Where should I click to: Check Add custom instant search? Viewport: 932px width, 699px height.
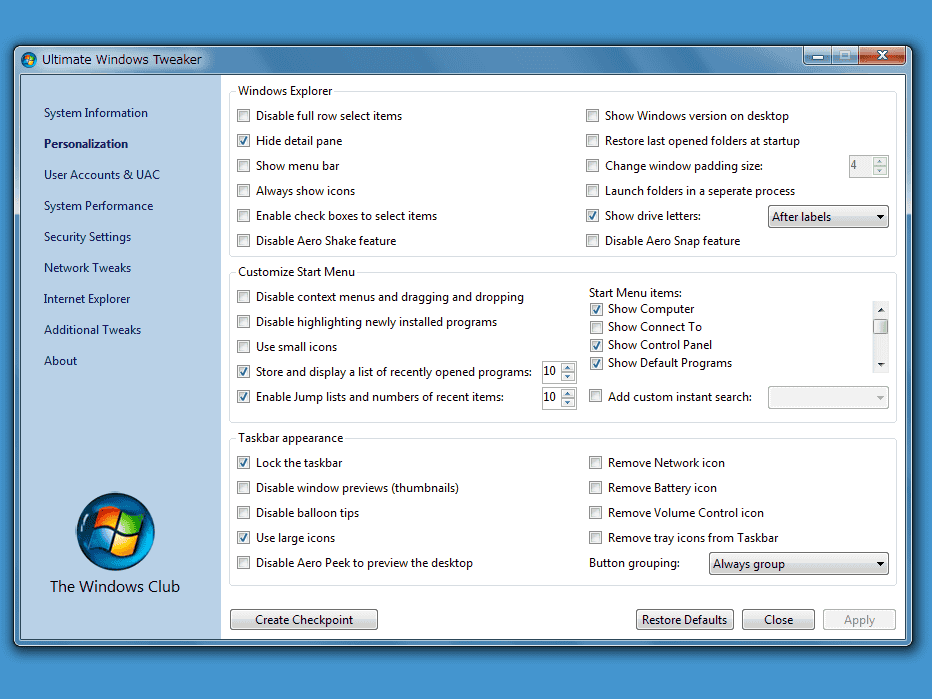[x=596, y=396]
